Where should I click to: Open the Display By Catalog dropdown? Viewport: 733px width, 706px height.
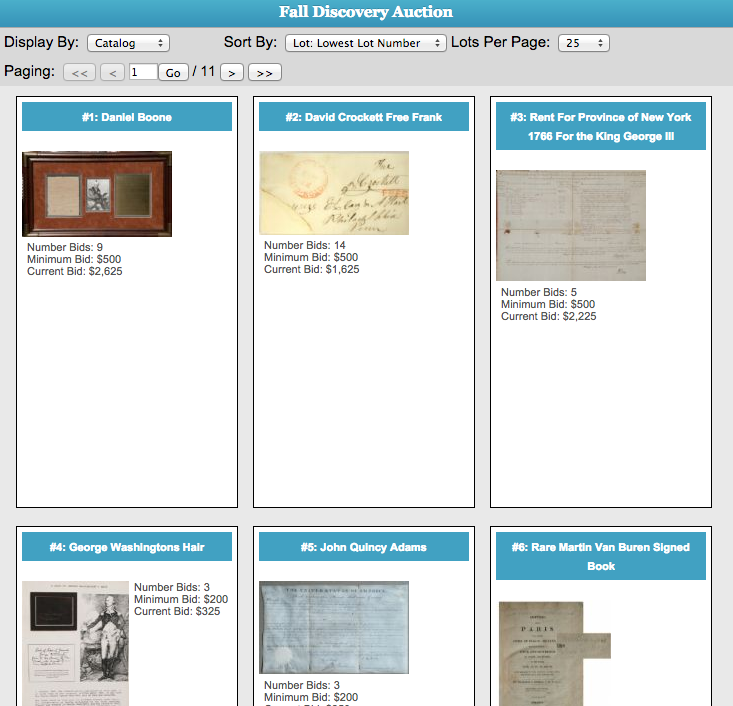pyautogui.click(x=128, y=43)
